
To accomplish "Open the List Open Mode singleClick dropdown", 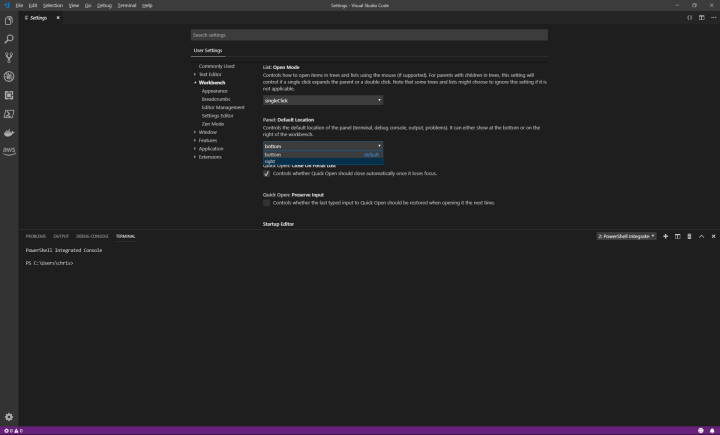I will (x=322, y=100).
